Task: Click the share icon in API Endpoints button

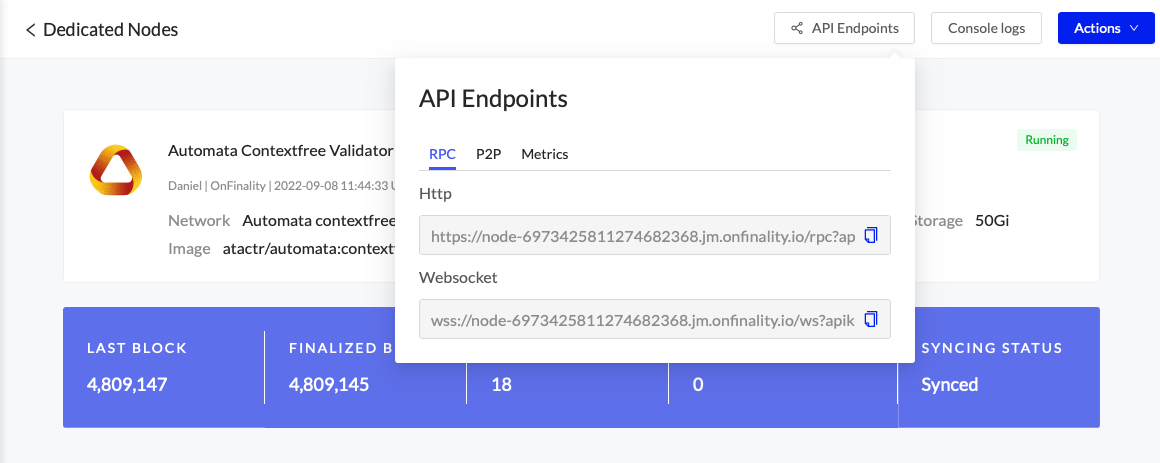Action: [797, 28]
